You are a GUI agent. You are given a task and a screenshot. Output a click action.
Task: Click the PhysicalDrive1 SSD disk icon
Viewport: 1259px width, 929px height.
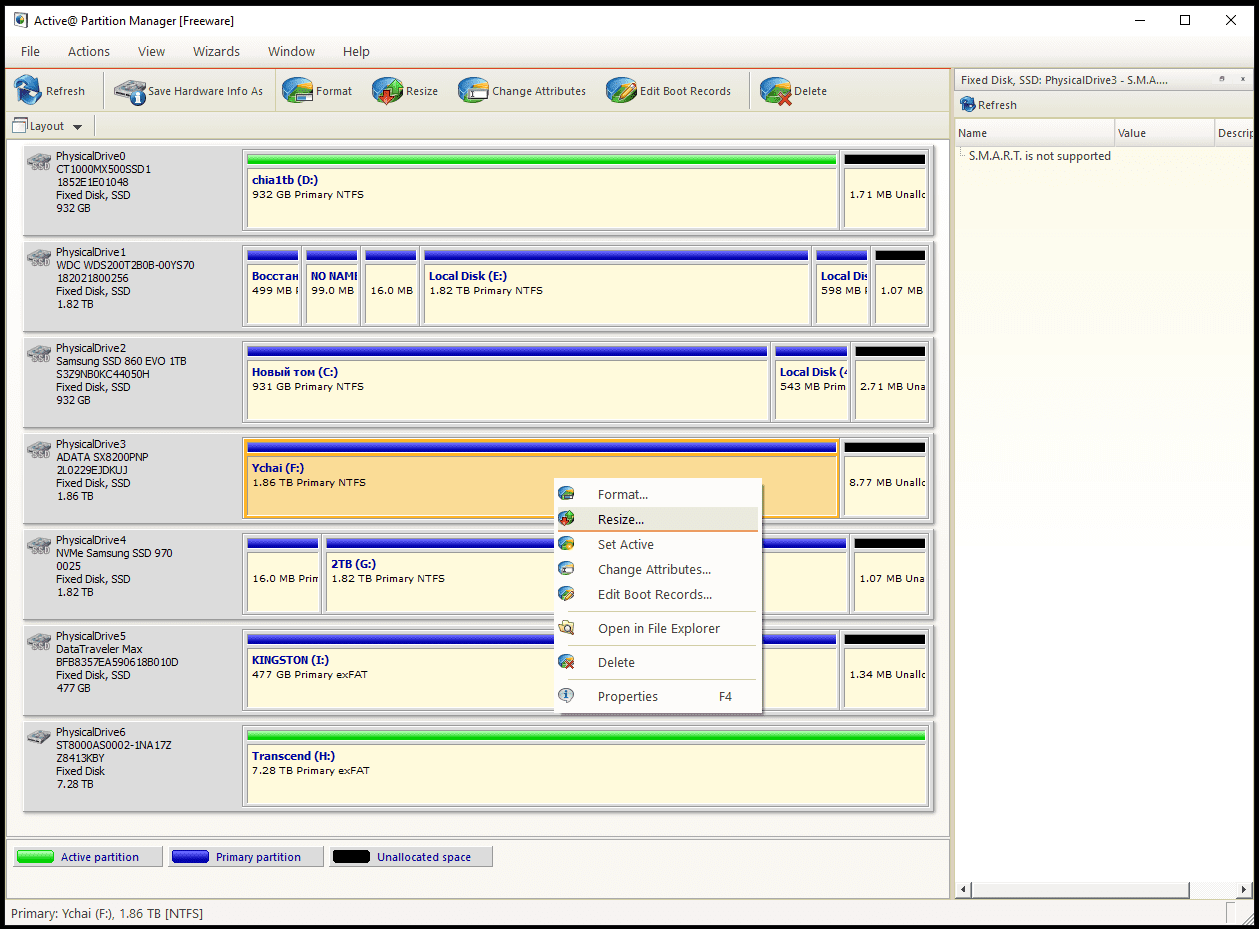(x=39, y=257)
